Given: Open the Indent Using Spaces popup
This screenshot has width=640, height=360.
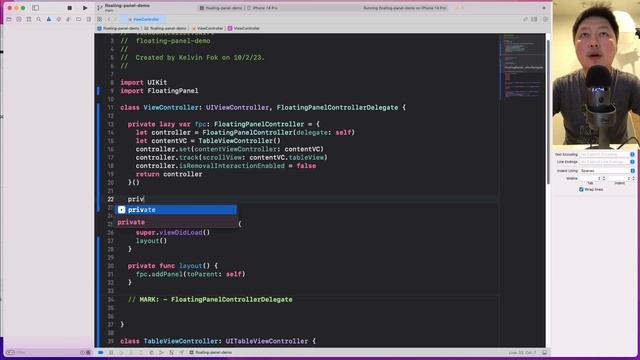Looking at the screenshot, I should 607,171.
